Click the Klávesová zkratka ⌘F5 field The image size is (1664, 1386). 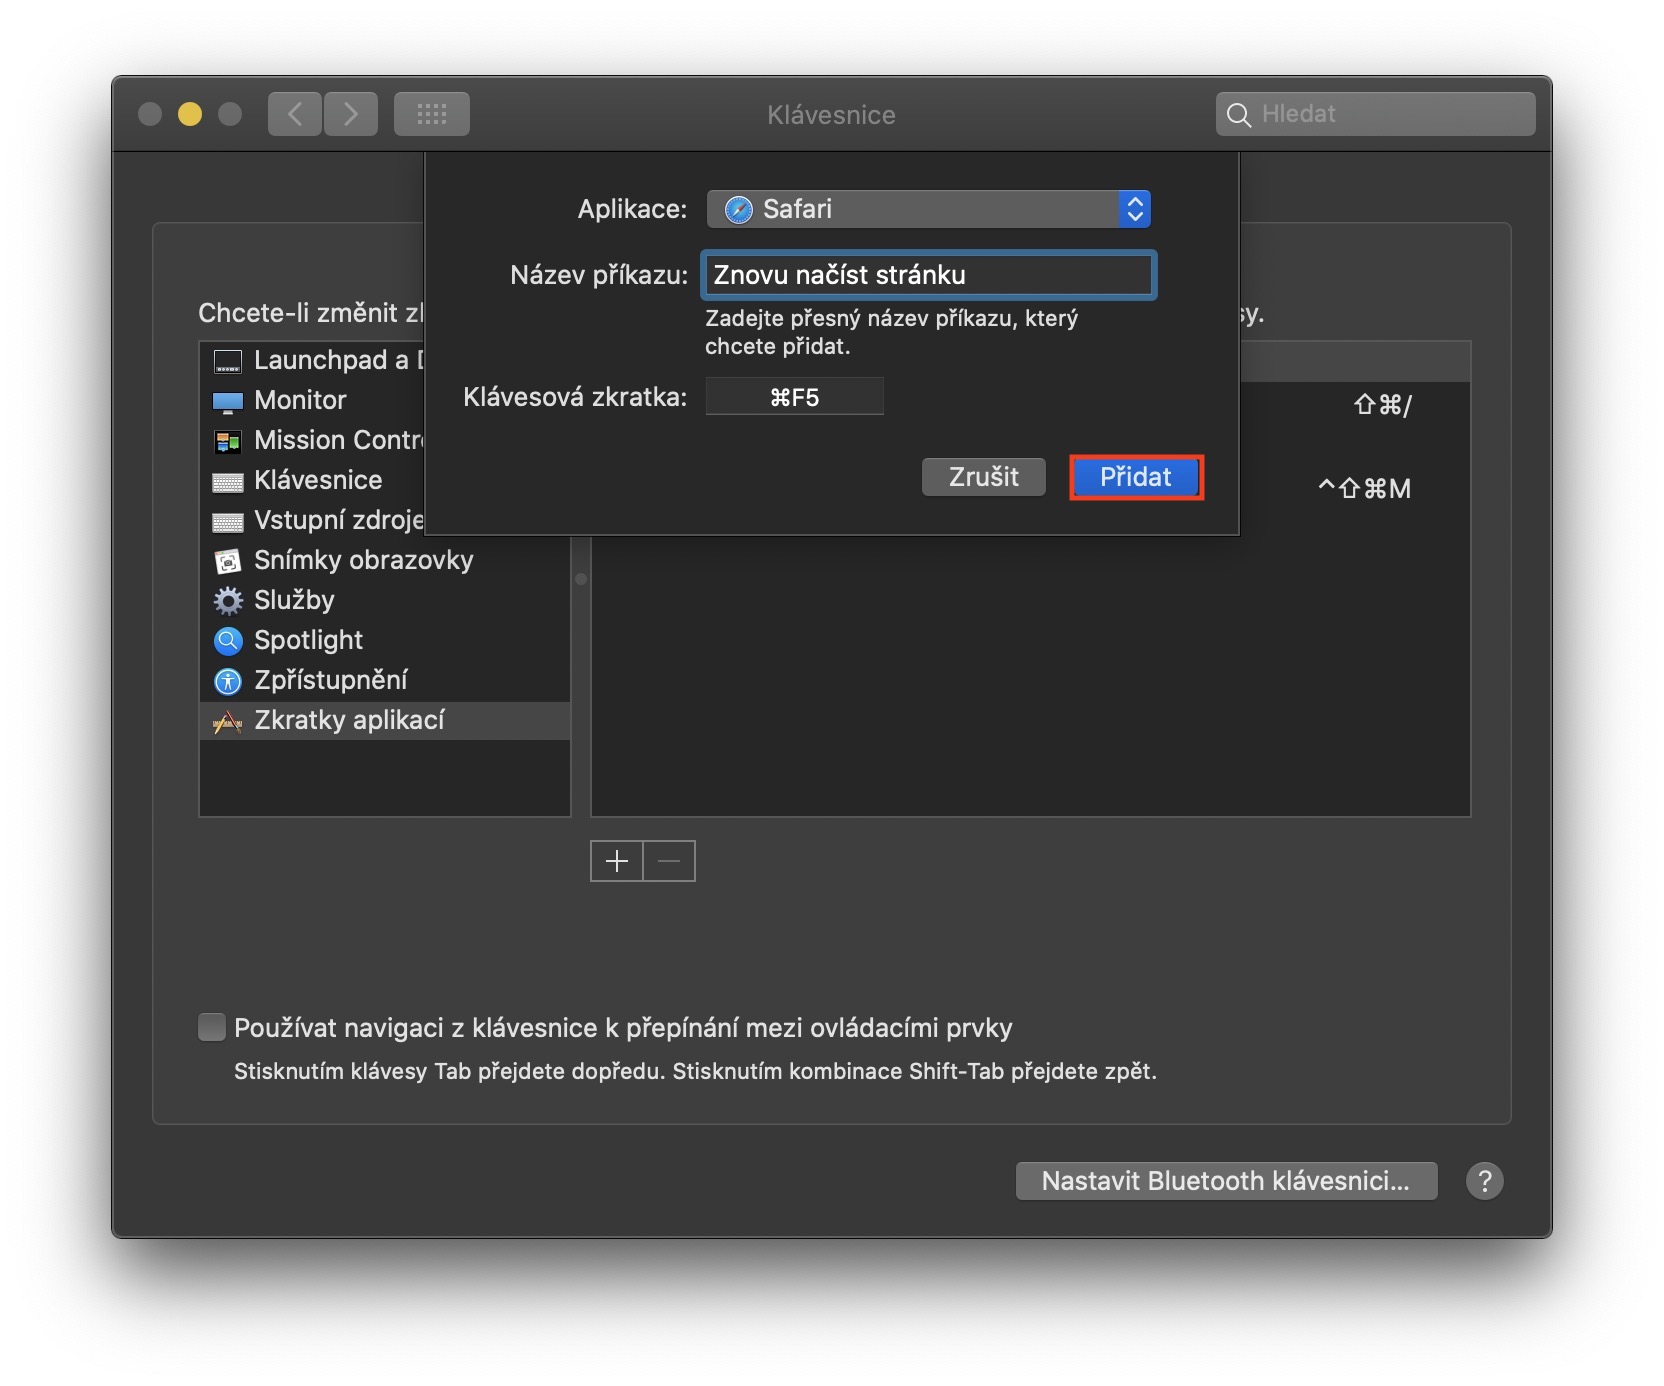pyautogui.click(x=794, y=397)
